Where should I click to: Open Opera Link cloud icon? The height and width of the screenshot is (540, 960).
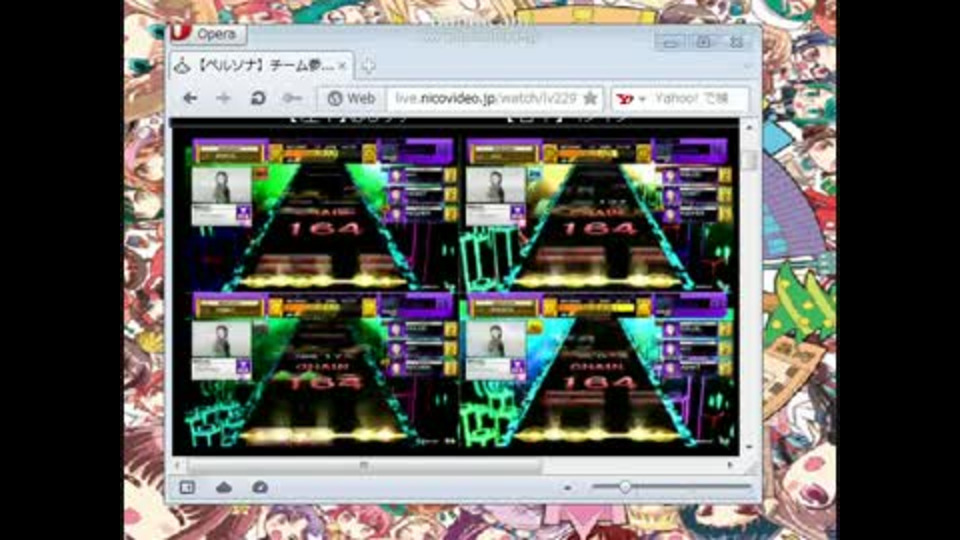223,487
